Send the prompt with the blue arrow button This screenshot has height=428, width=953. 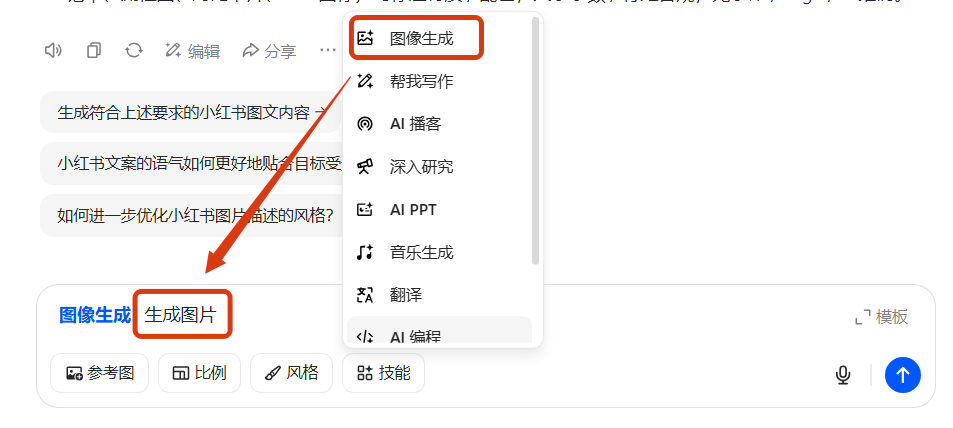903,374
